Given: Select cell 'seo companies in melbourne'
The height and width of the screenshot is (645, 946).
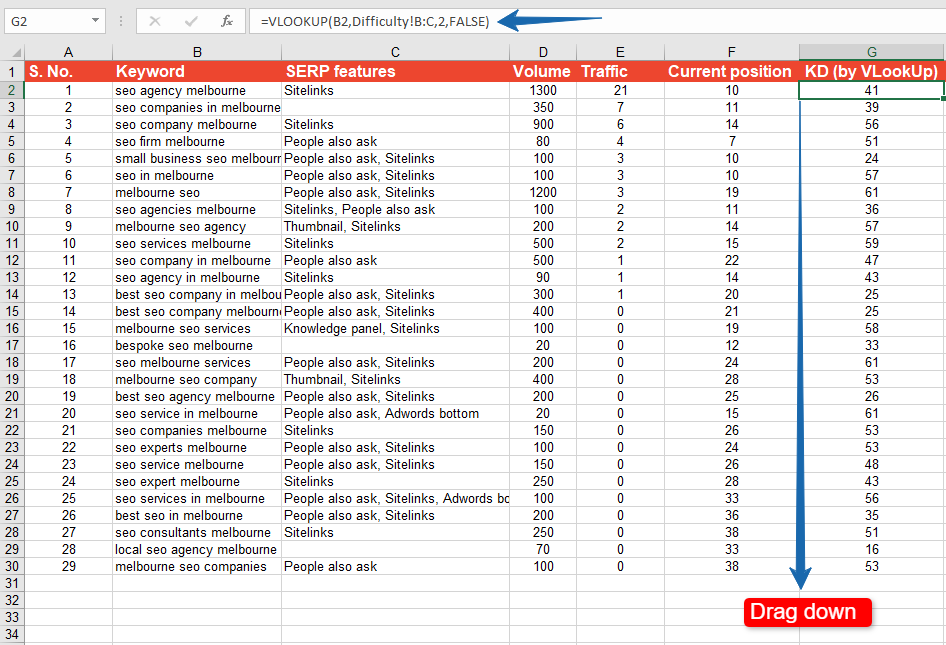Looking at the screenshot, I should [197, 107].
